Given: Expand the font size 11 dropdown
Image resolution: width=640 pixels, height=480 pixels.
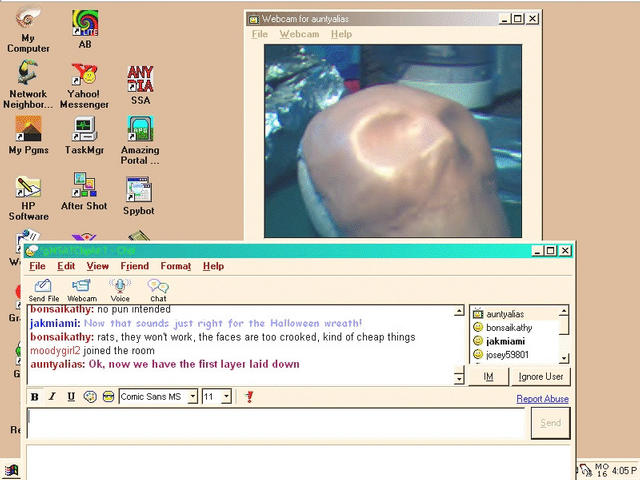Looking at the screenshot, I should pos(227,396).
